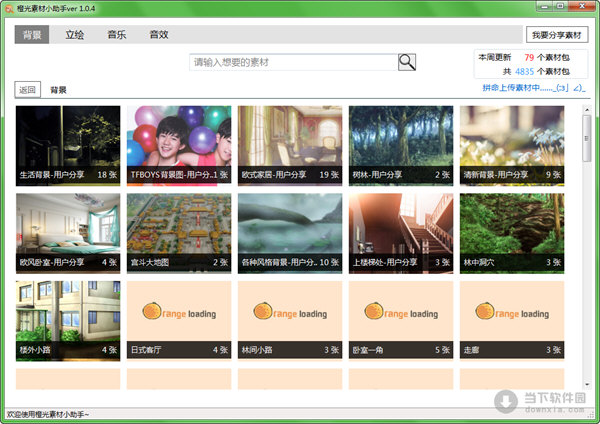Click the magnifier search icon

pyautogui.click(x=407, y=62)
